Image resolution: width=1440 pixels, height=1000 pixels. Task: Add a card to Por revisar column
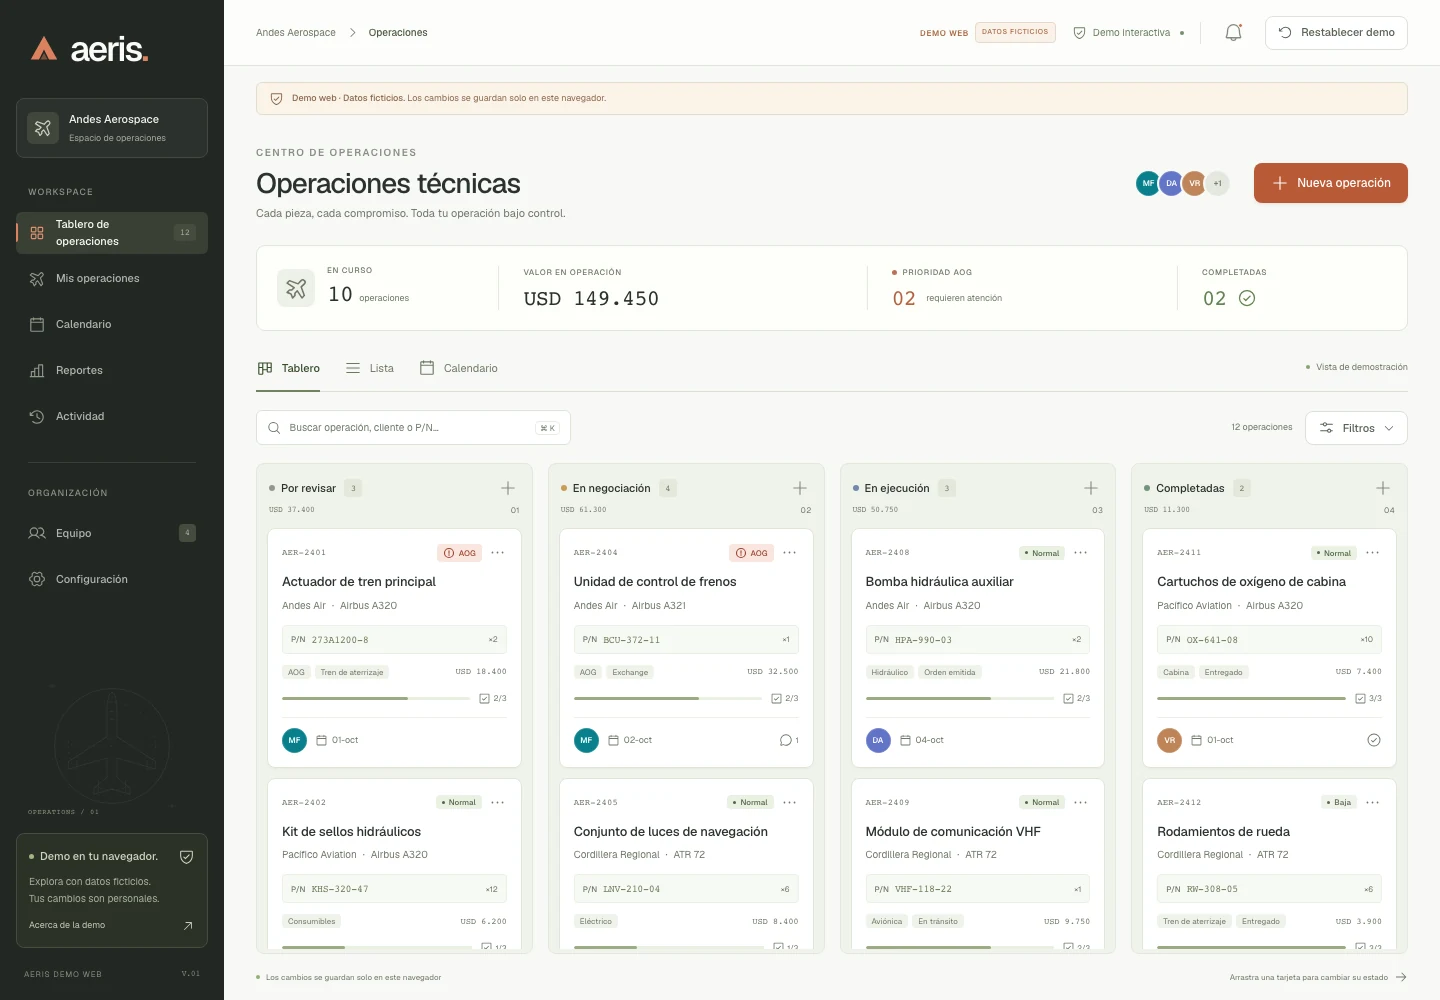click(508, 488)
